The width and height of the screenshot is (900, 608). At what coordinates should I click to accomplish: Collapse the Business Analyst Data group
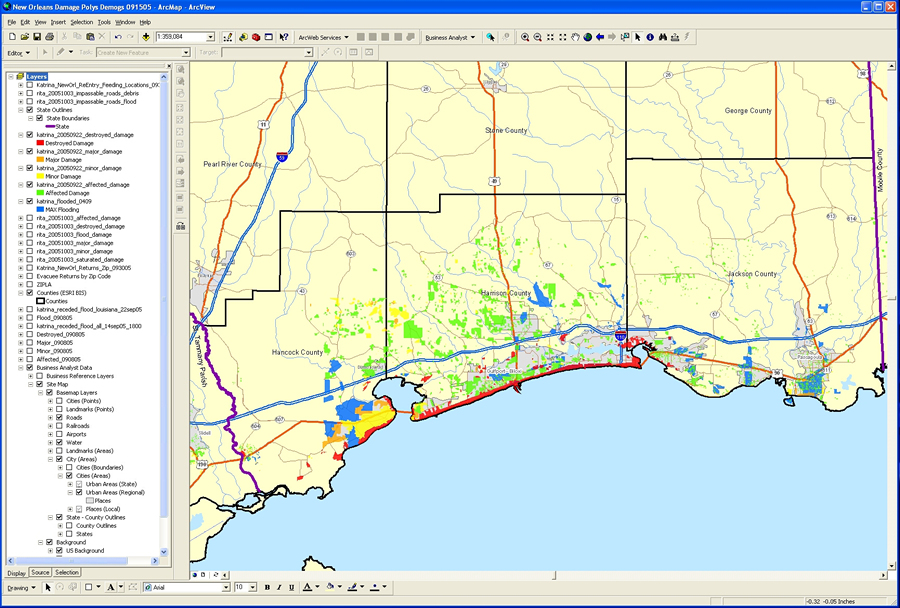[x=21, y=368]
